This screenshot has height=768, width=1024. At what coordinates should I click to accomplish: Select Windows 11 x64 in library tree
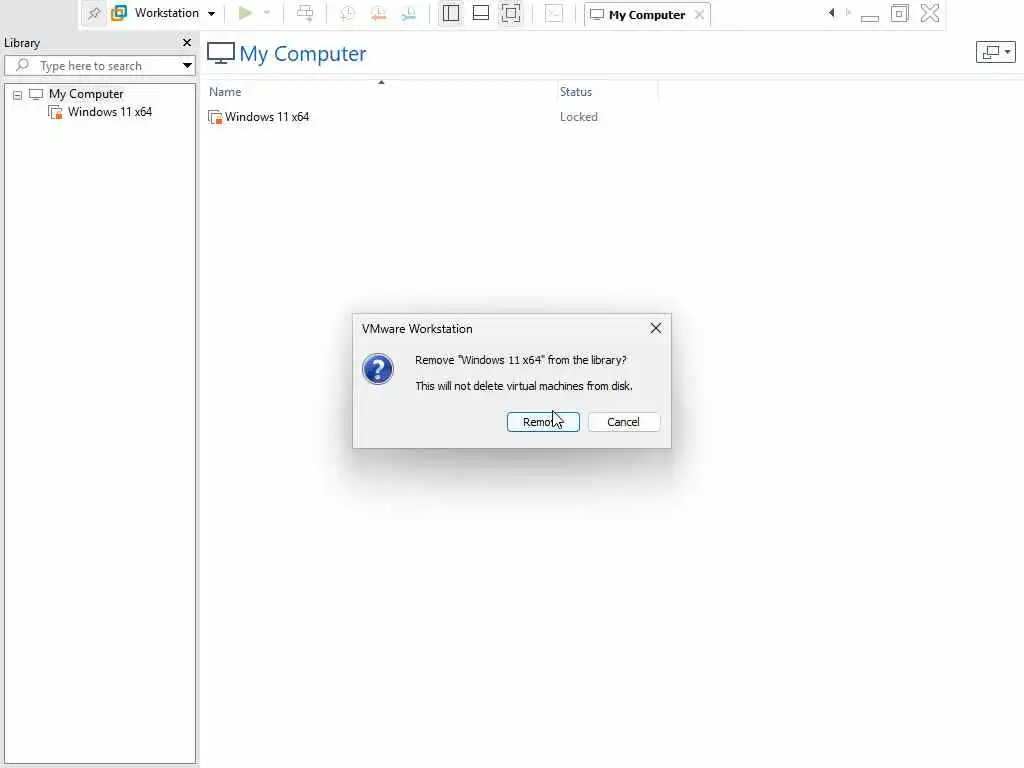point(110,112)
